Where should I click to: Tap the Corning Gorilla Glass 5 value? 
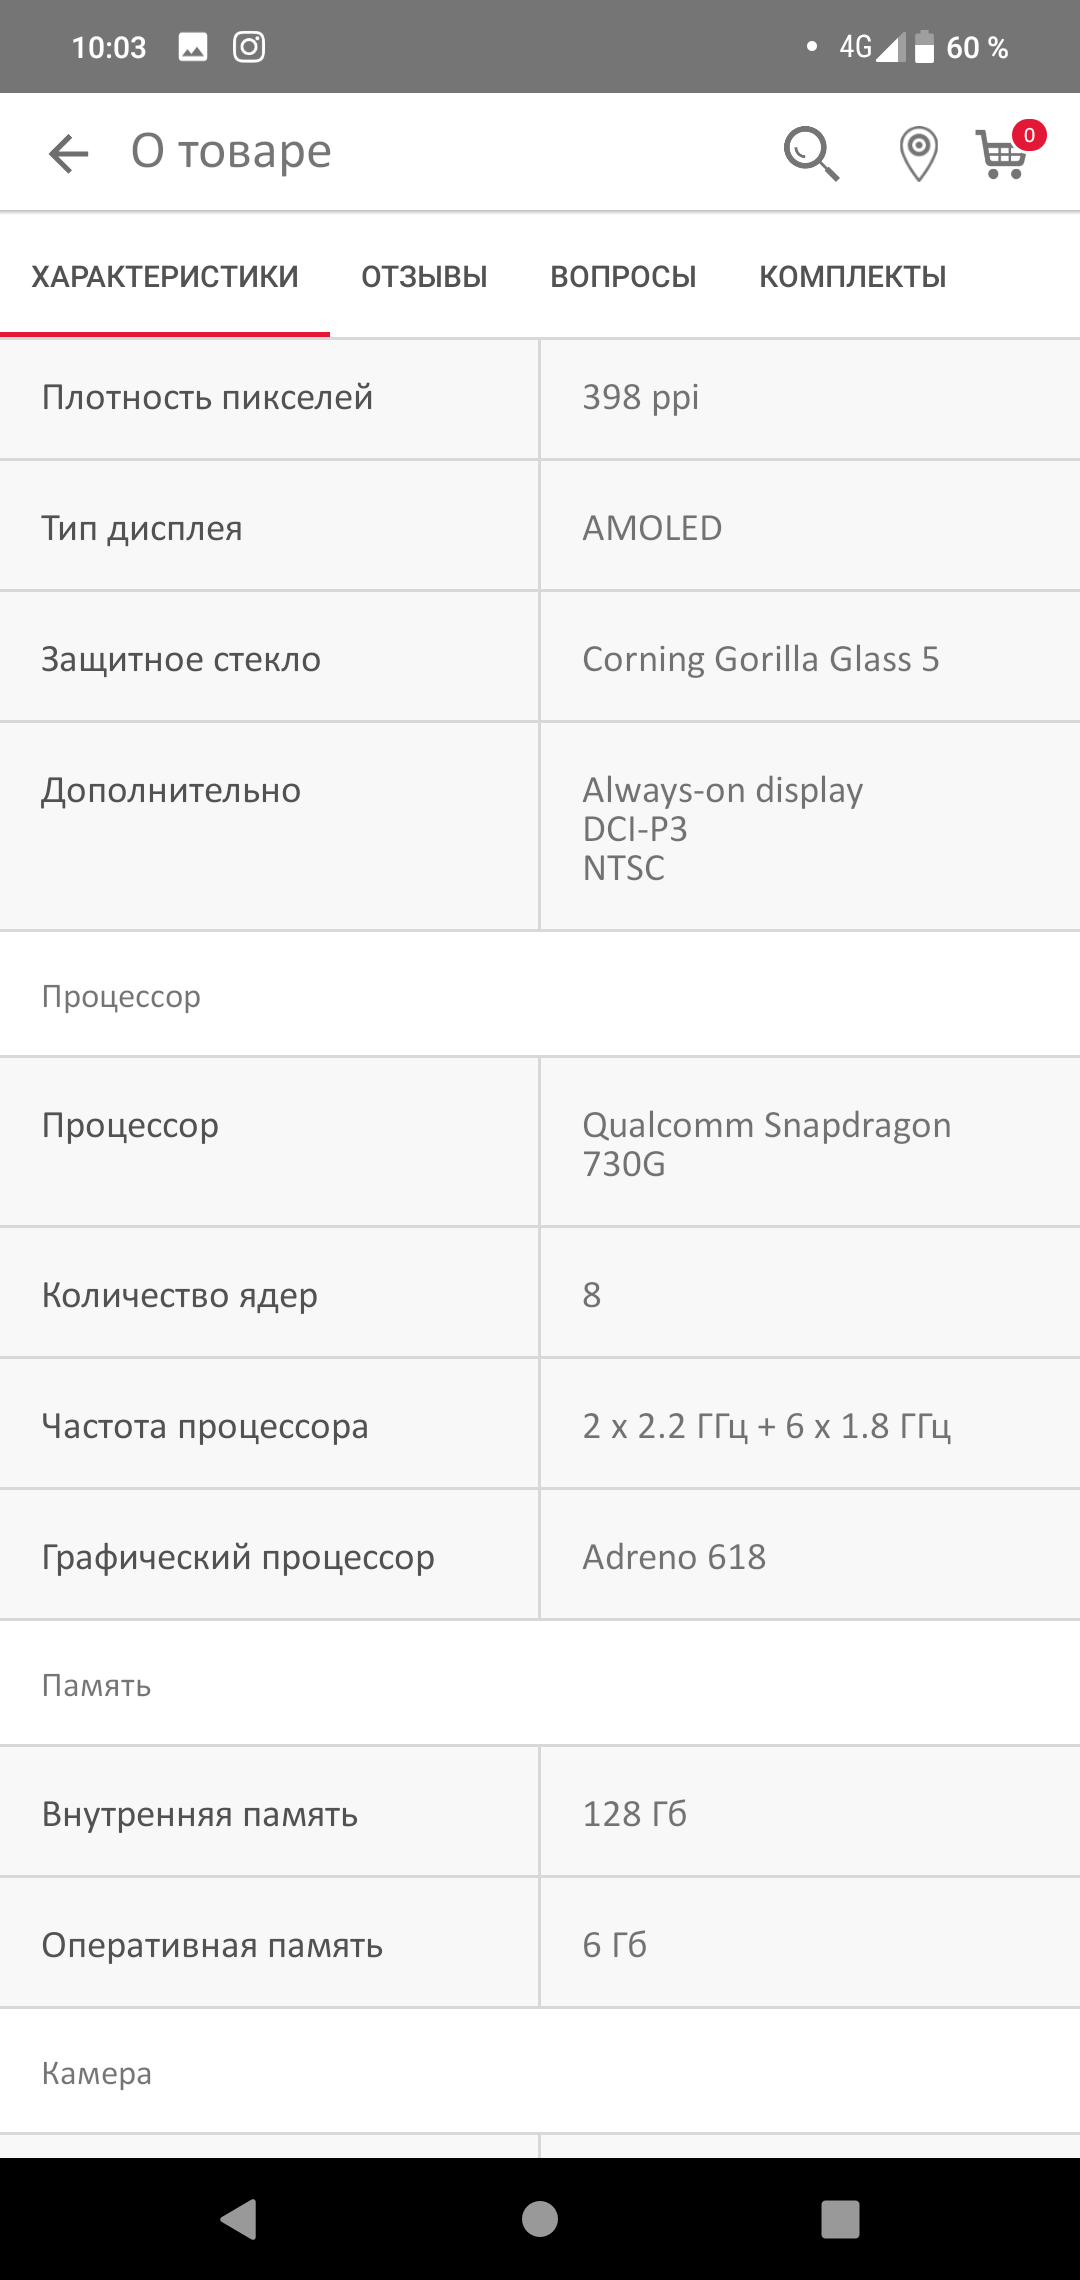click(x=761, y=659)
